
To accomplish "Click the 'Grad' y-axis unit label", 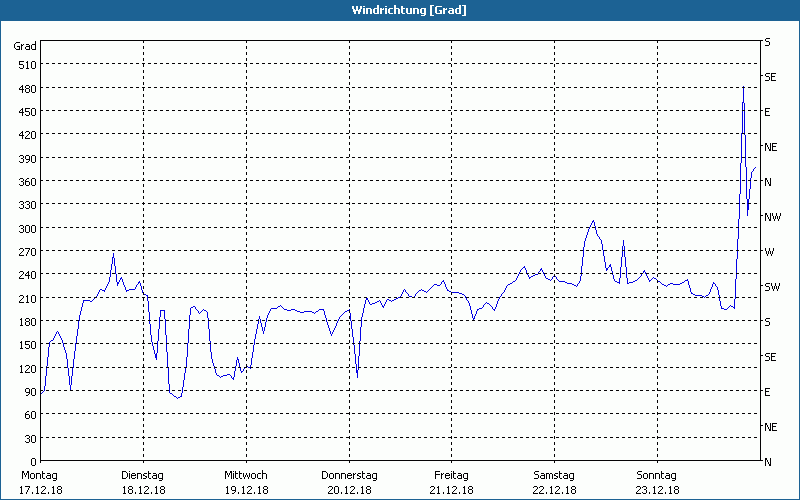I will [x=24, y=46].
